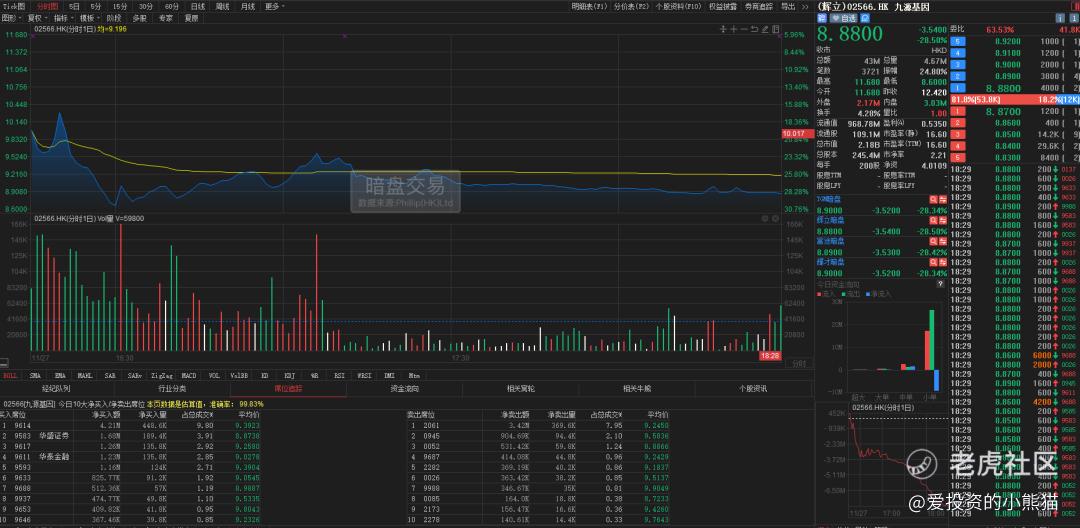Select the 富途暗盘 quote row

[882, 247]
